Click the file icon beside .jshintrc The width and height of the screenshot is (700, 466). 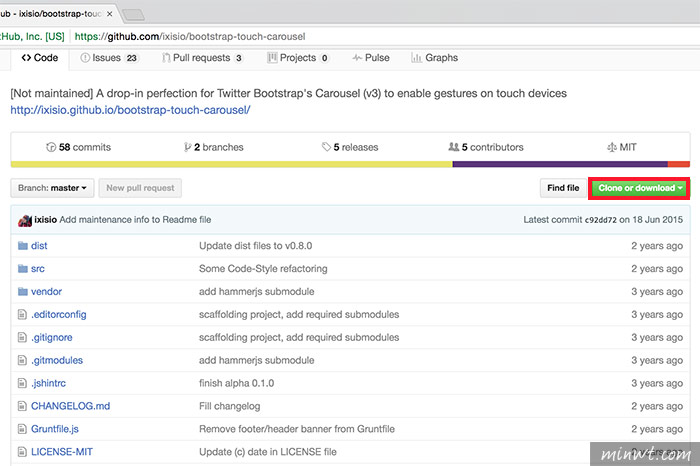click(22, 383)
